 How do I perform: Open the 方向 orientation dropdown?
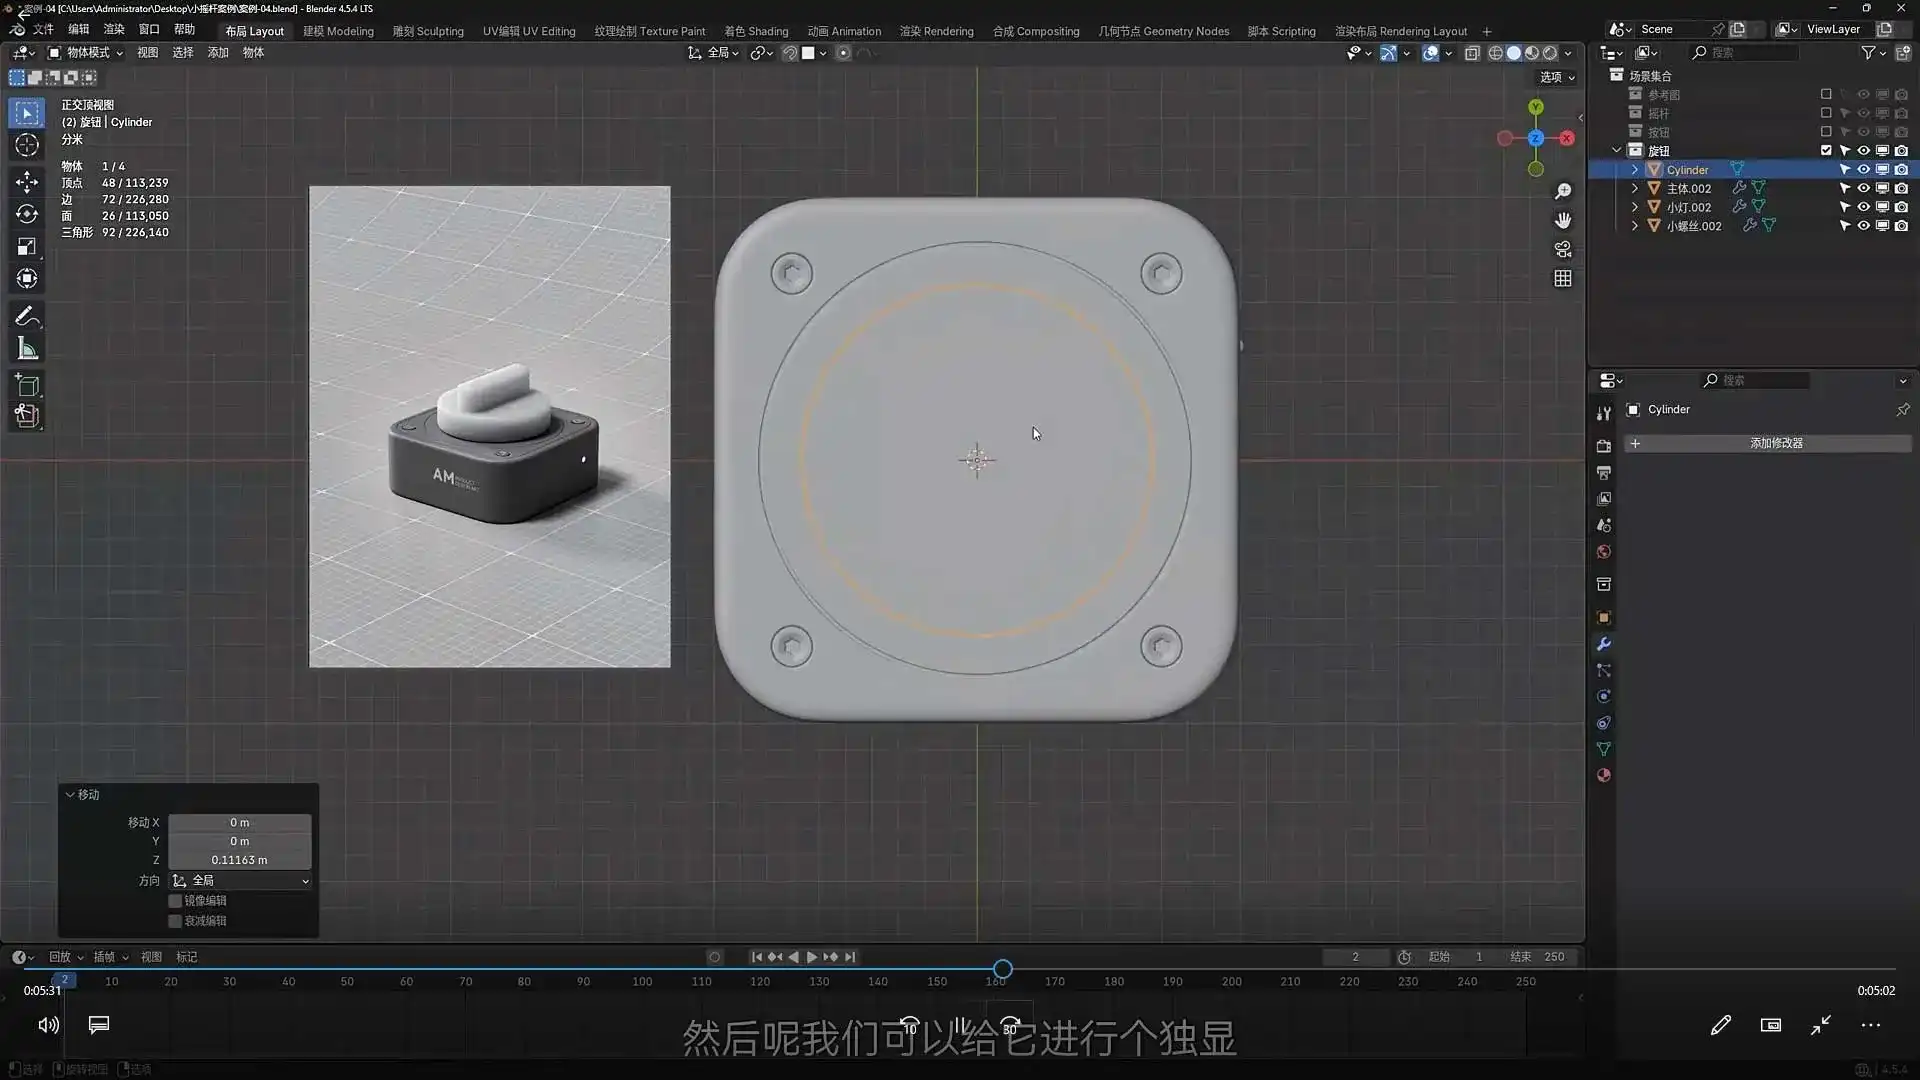click(x=240, y=881)
